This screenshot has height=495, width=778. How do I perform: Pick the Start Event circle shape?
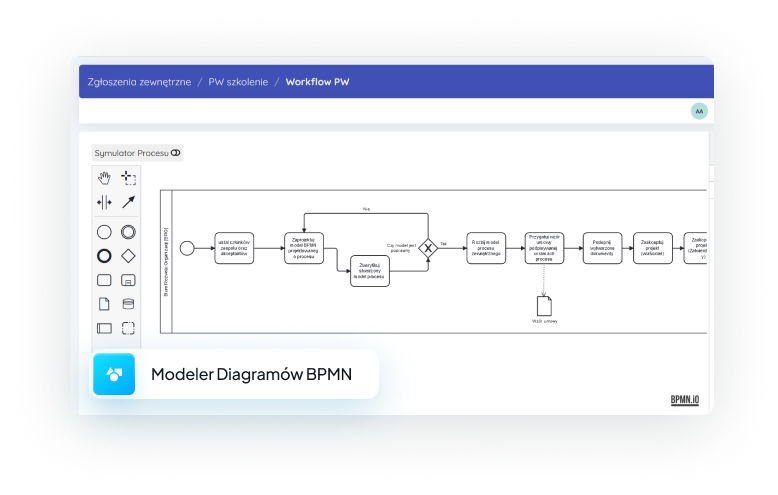coord(104,232)
